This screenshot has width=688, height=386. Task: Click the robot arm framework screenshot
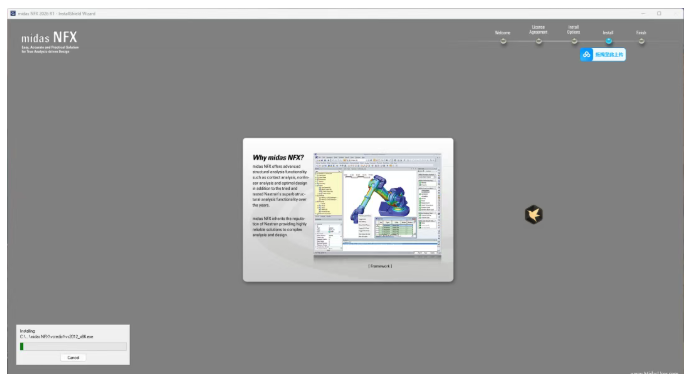pyautogui.click(x=377, y=205)
